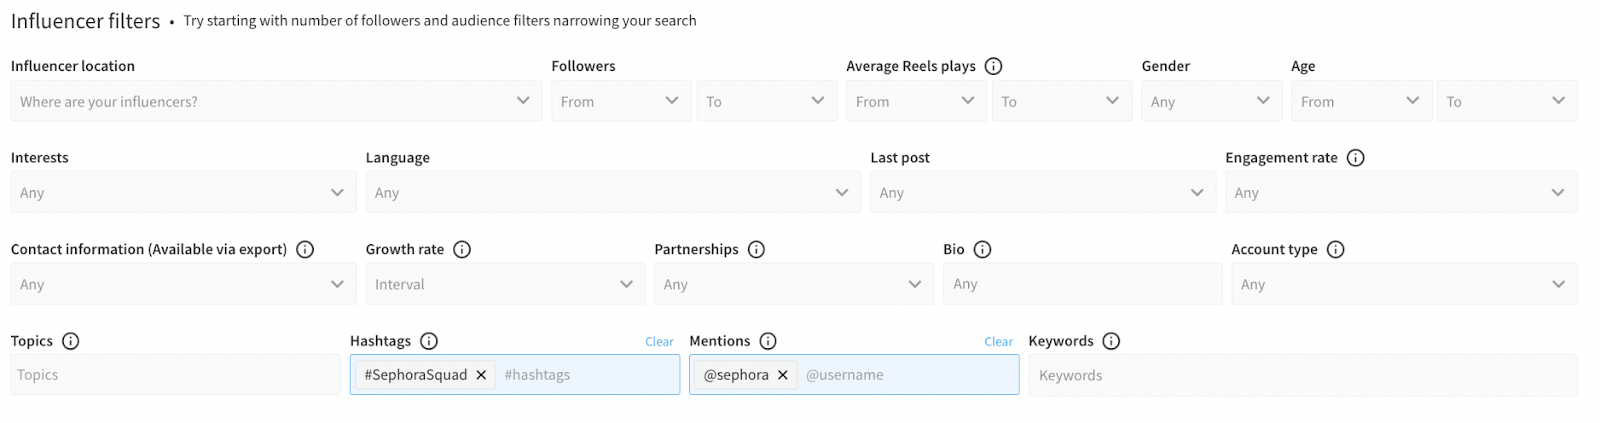Open the Interests dropdown

(x=182, y=193)
